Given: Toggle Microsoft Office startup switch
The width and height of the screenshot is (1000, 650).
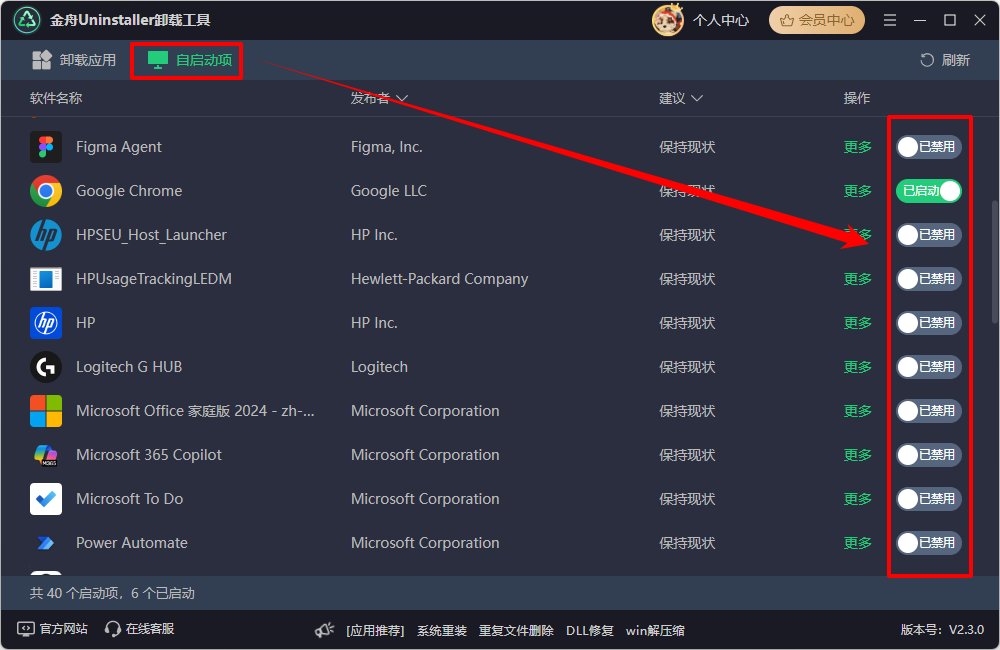Looking at the screenshot, I should pyautogui.click(x=929, y=411).
